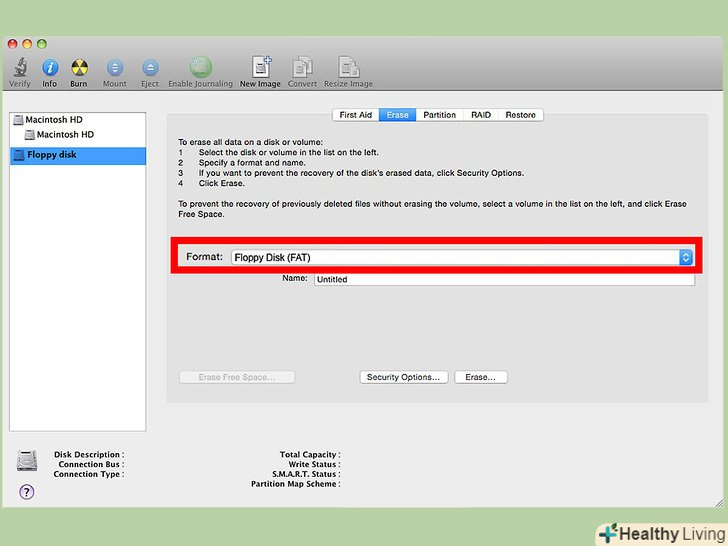The height and width of the screenshot is (546, 728).
Task: Click the Name field containing Untitled
Action: [x=504, y=279]
